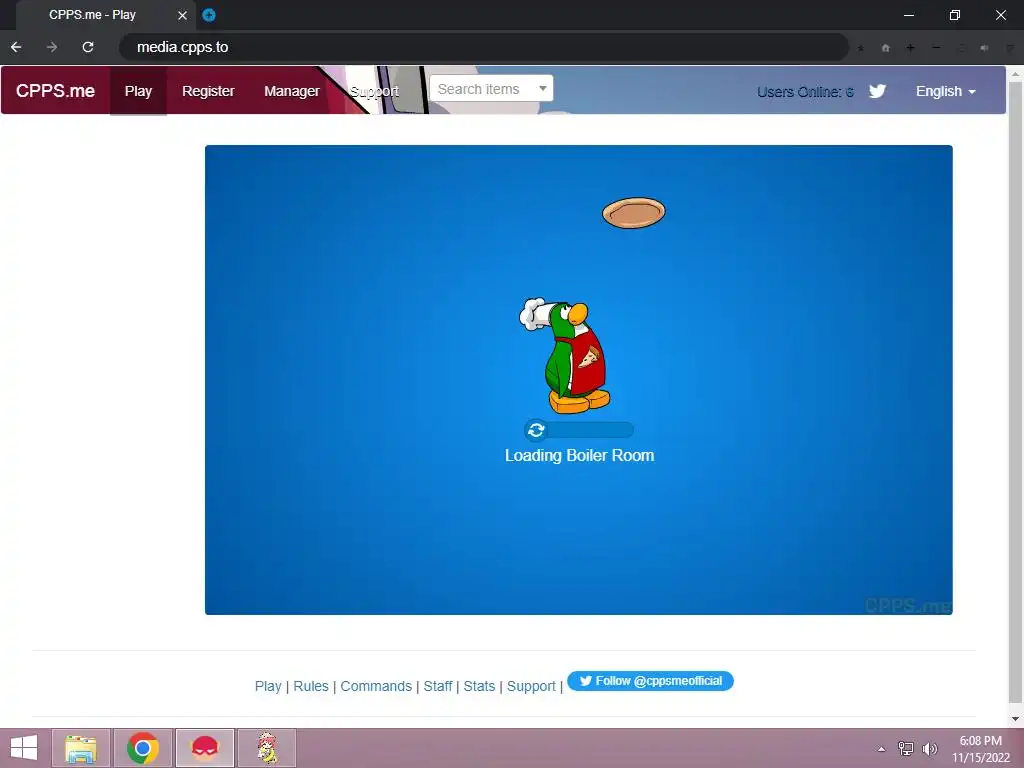The width and height of the screenshot is (1024, 768).
Task: Open the Stats link in the footer
Action: point(479,686)
